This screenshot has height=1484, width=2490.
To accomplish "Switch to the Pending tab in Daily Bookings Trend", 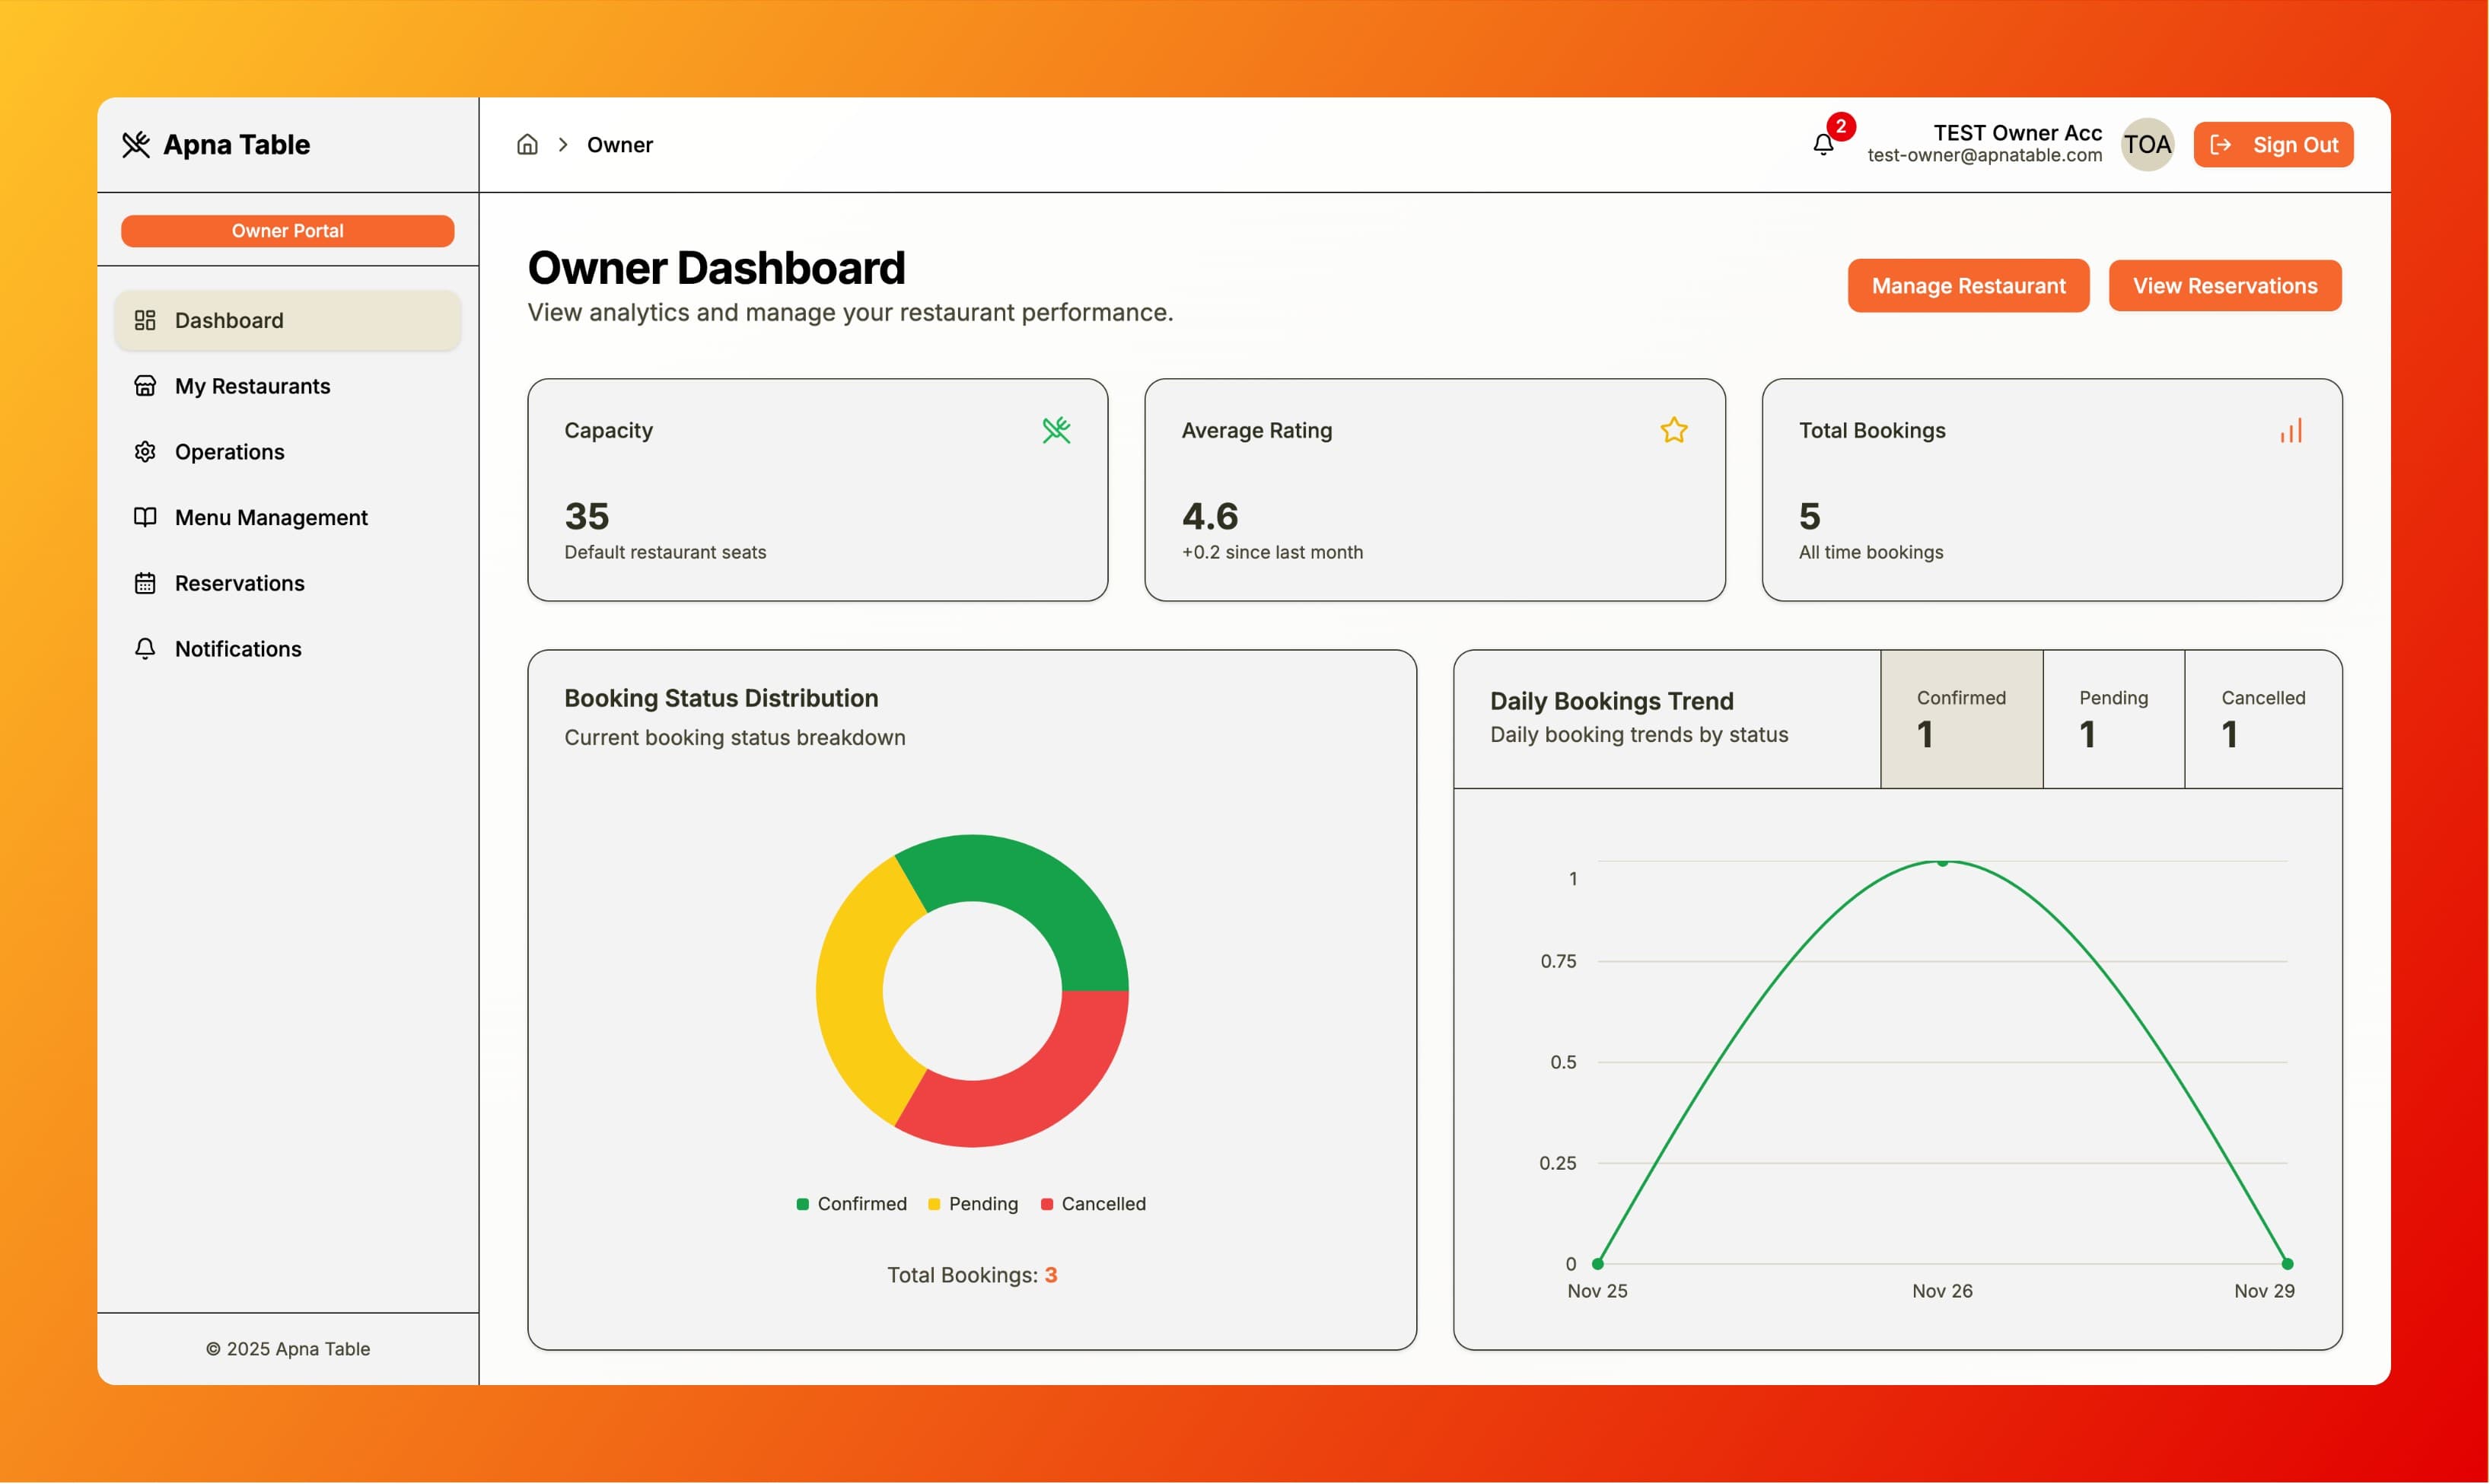I will [x=2112, y=719].
